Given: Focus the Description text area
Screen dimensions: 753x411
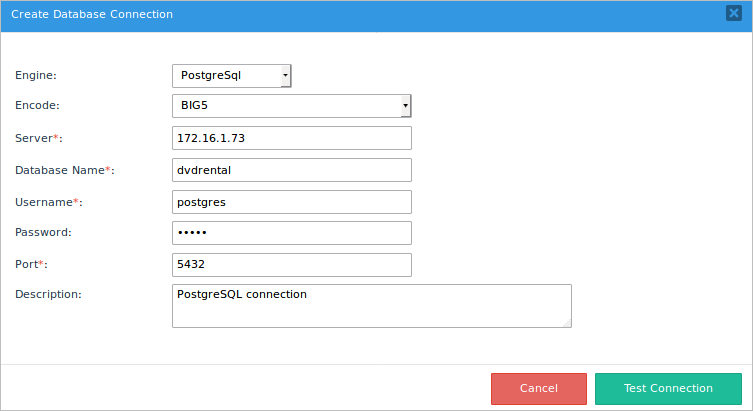Looking at the screenshot, I should (x=371, y=305).
